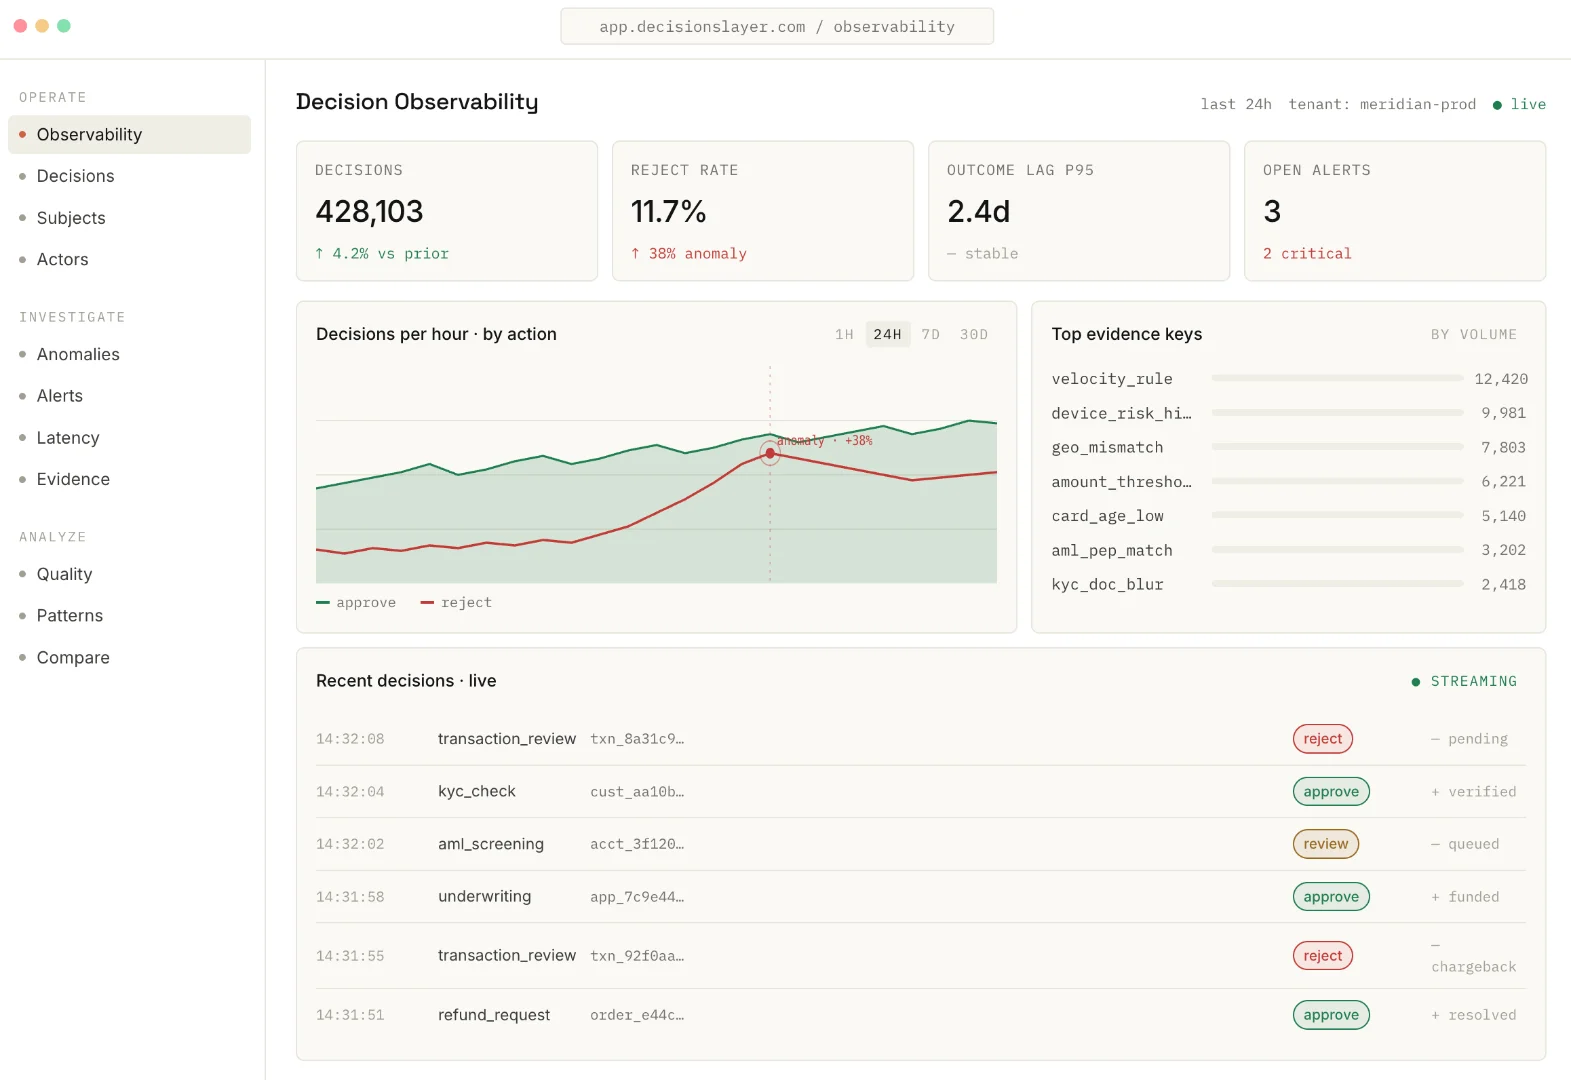
Task: Click reject badge for txn_8a31c9
Action: pyautogui.click(x=1322, y=739)
